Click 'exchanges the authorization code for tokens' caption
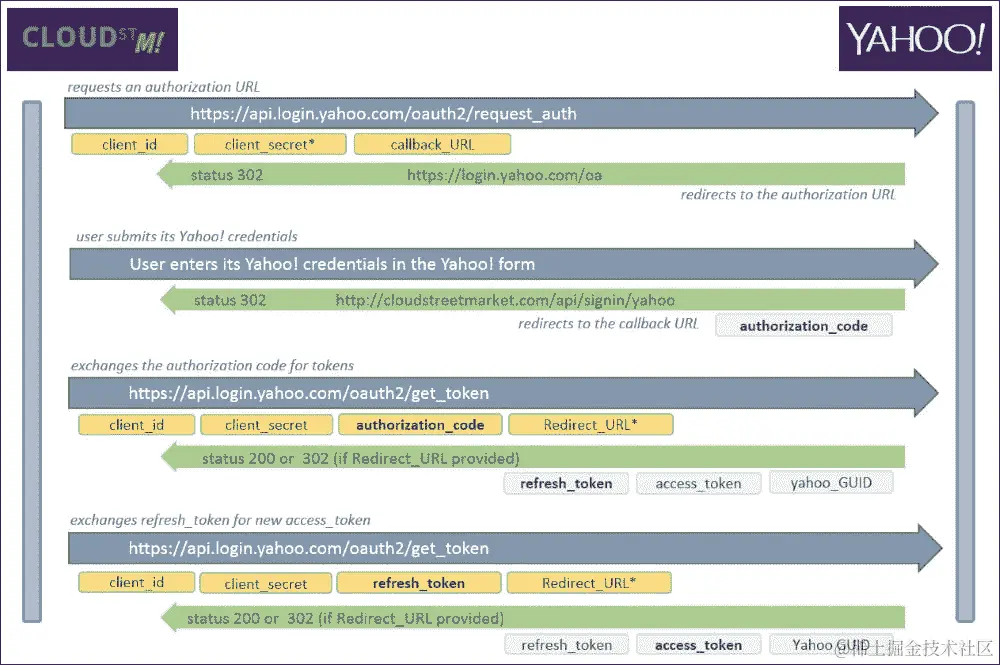Screen dimensions: 1000x665 point(212,366)
